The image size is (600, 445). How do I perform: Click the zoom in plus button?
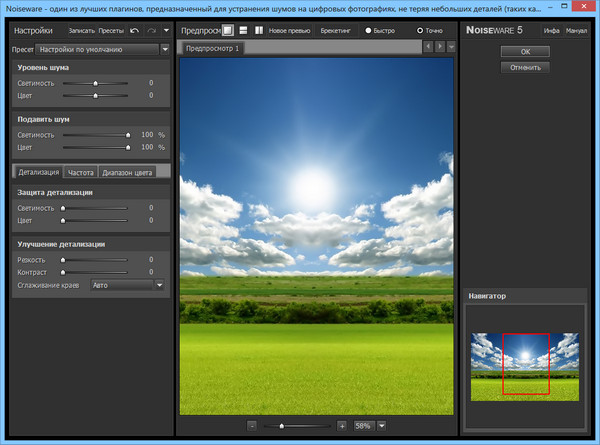tap(342, 425)
